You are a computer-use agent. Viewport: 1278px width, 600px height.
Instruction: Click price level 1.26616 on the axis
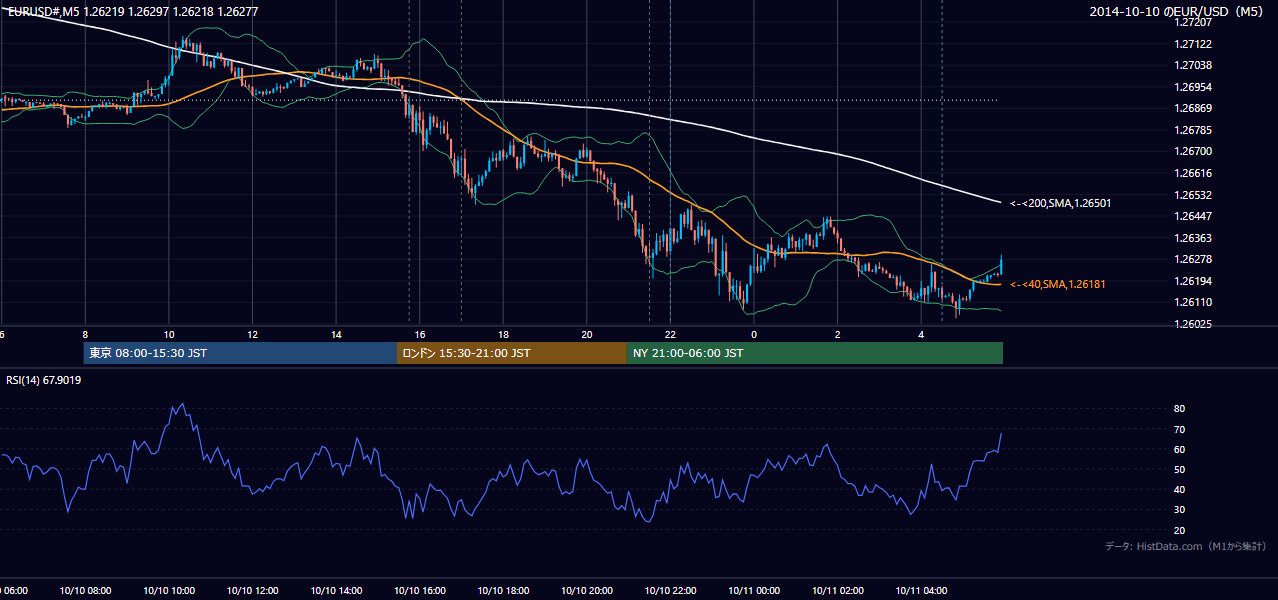point(1194,173)
